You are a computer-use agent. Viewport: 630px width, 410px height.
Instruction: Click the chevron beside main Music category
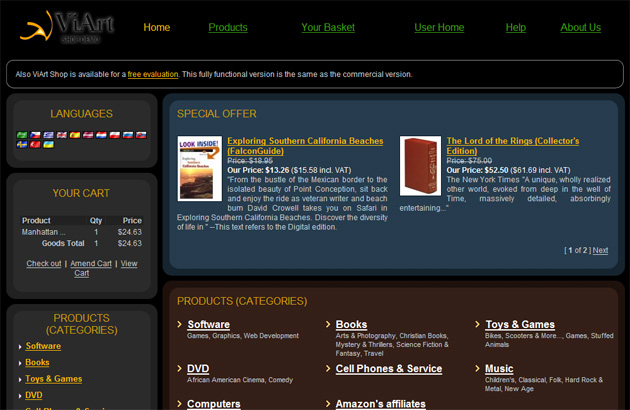coord(477,368)
